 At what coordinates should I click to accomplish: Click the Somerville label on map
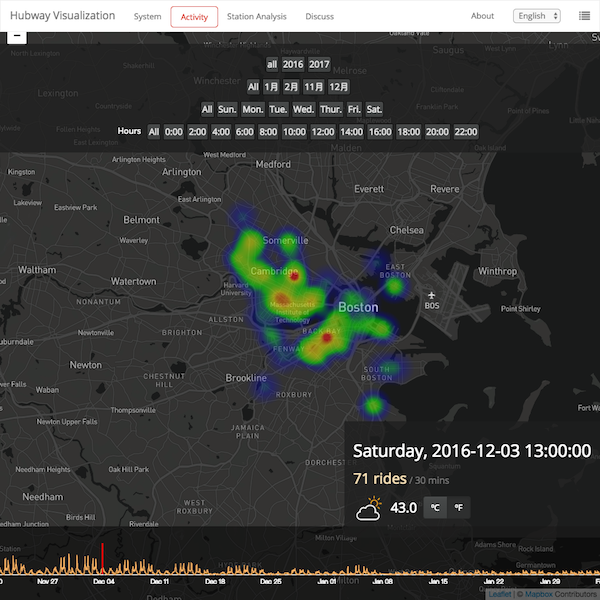pyautogui.click(x=285, y=240)
